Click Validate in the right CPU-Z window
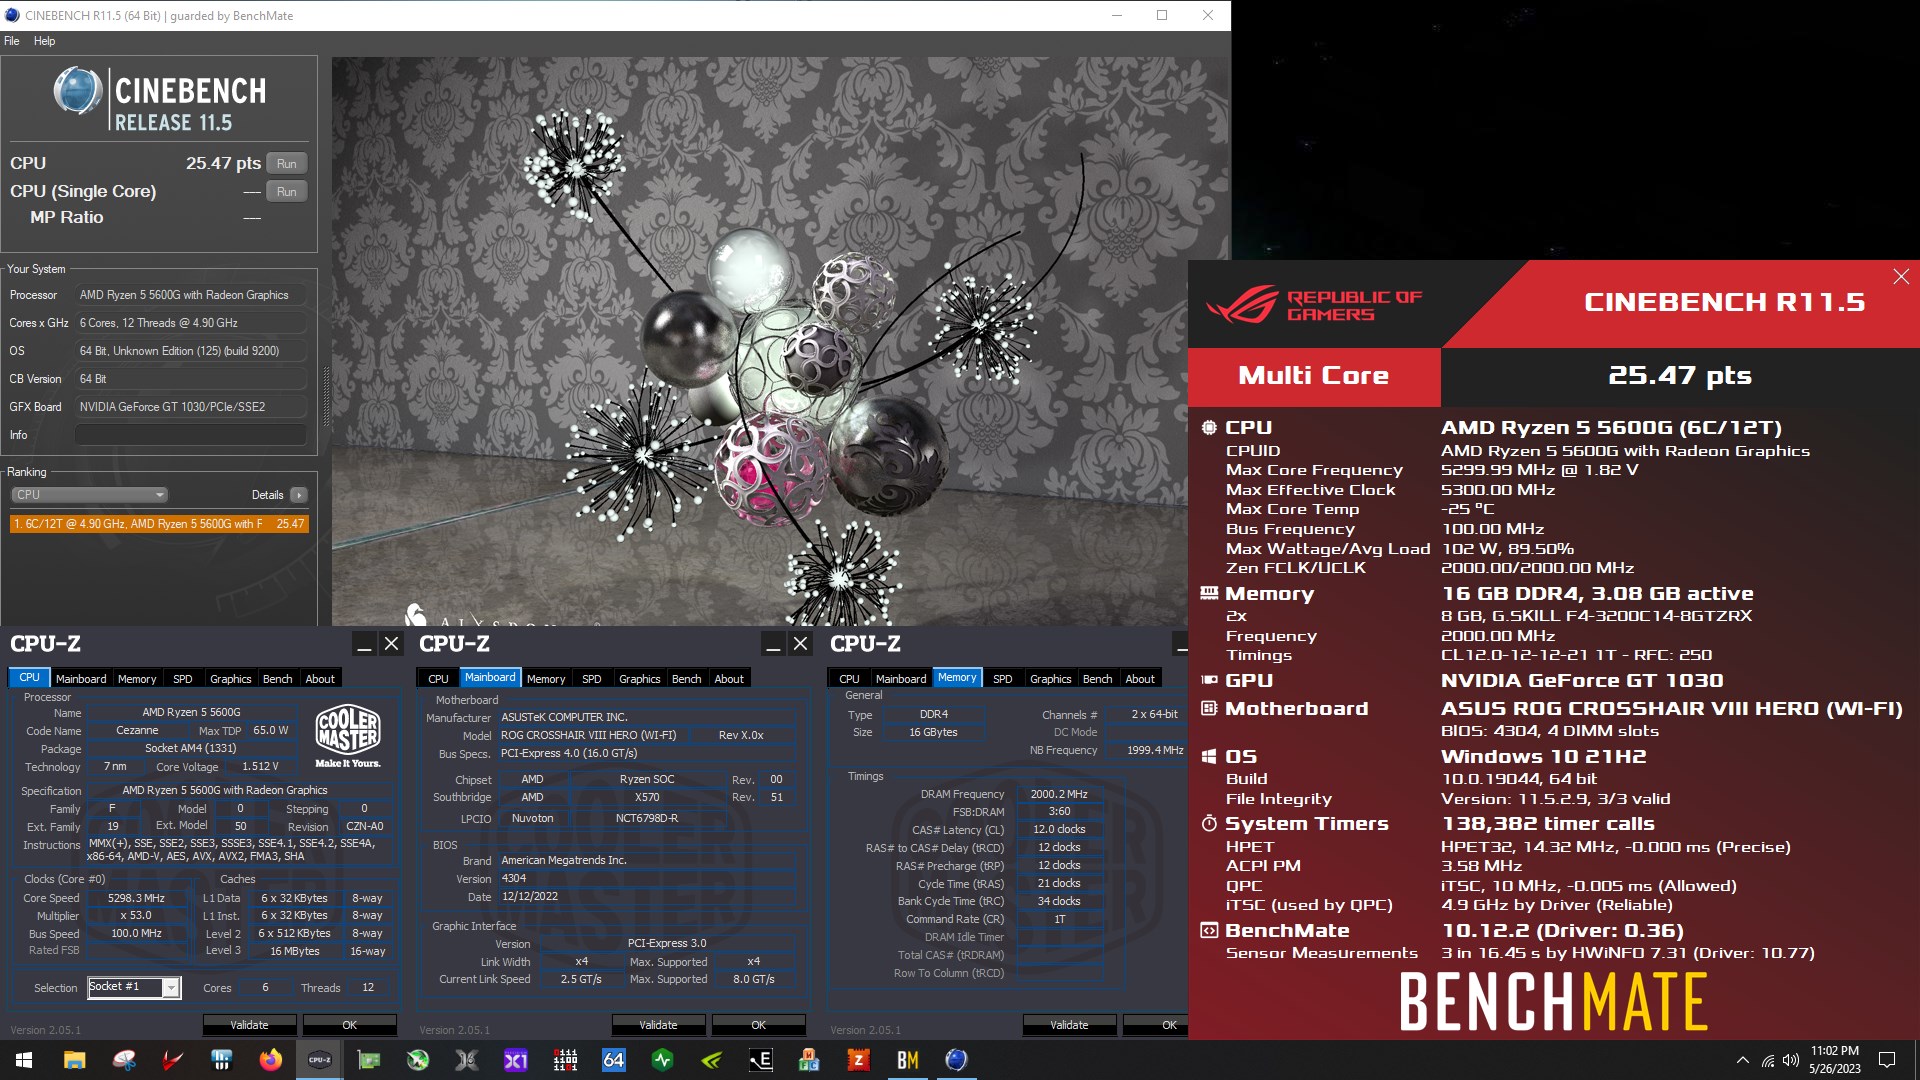Screen dimensions: 1920x1080 tap(1069, 1025)
